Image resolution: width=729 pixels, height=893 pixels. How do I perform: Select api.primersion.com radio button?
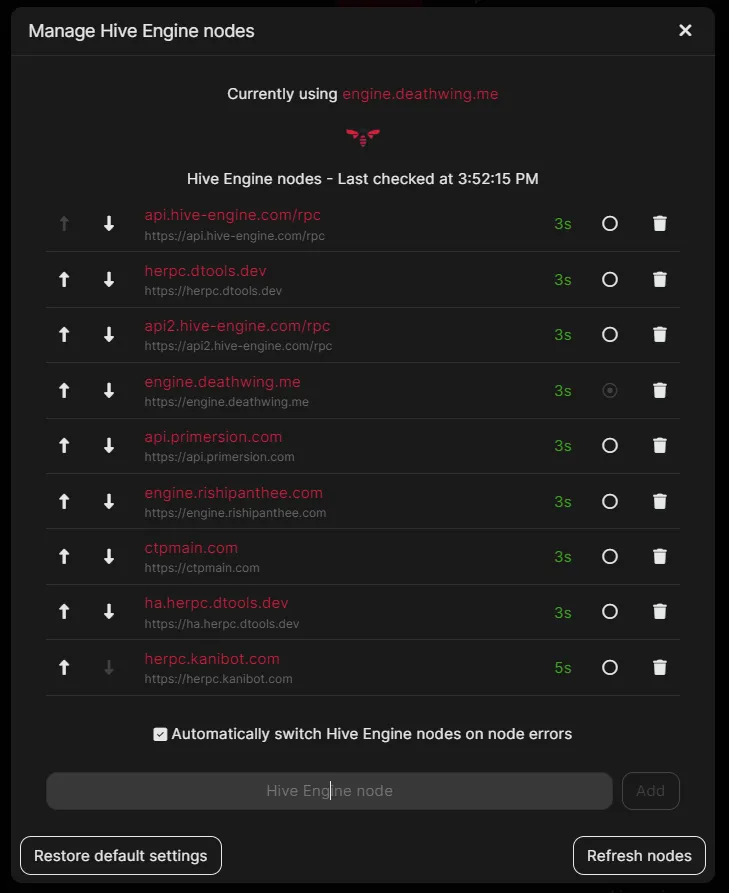point(609,445)
